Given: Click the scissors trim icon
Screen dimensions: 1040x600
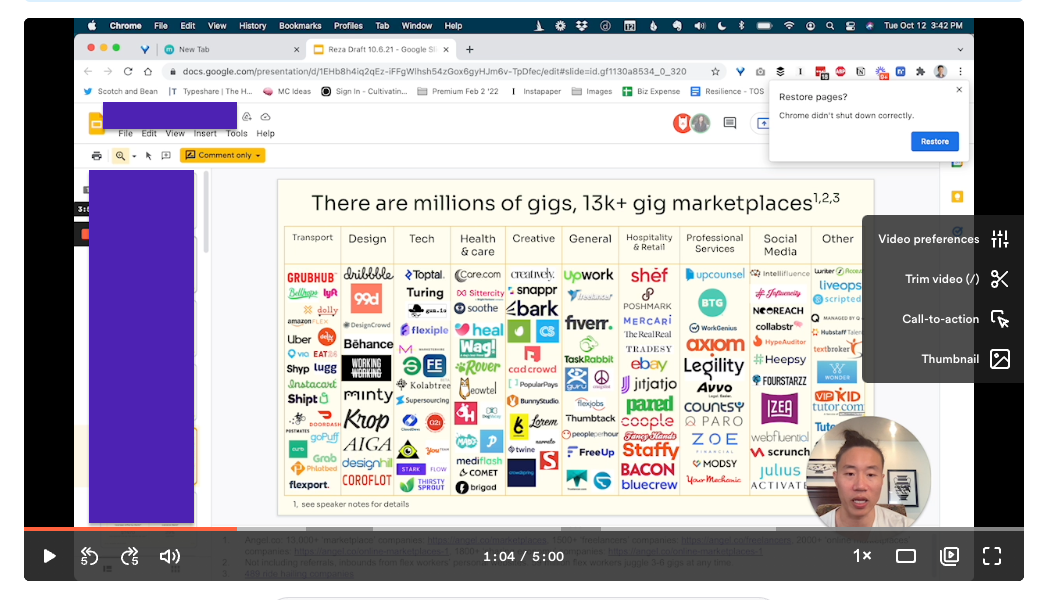Looking at the screenshot, I should coord(1000,279).
